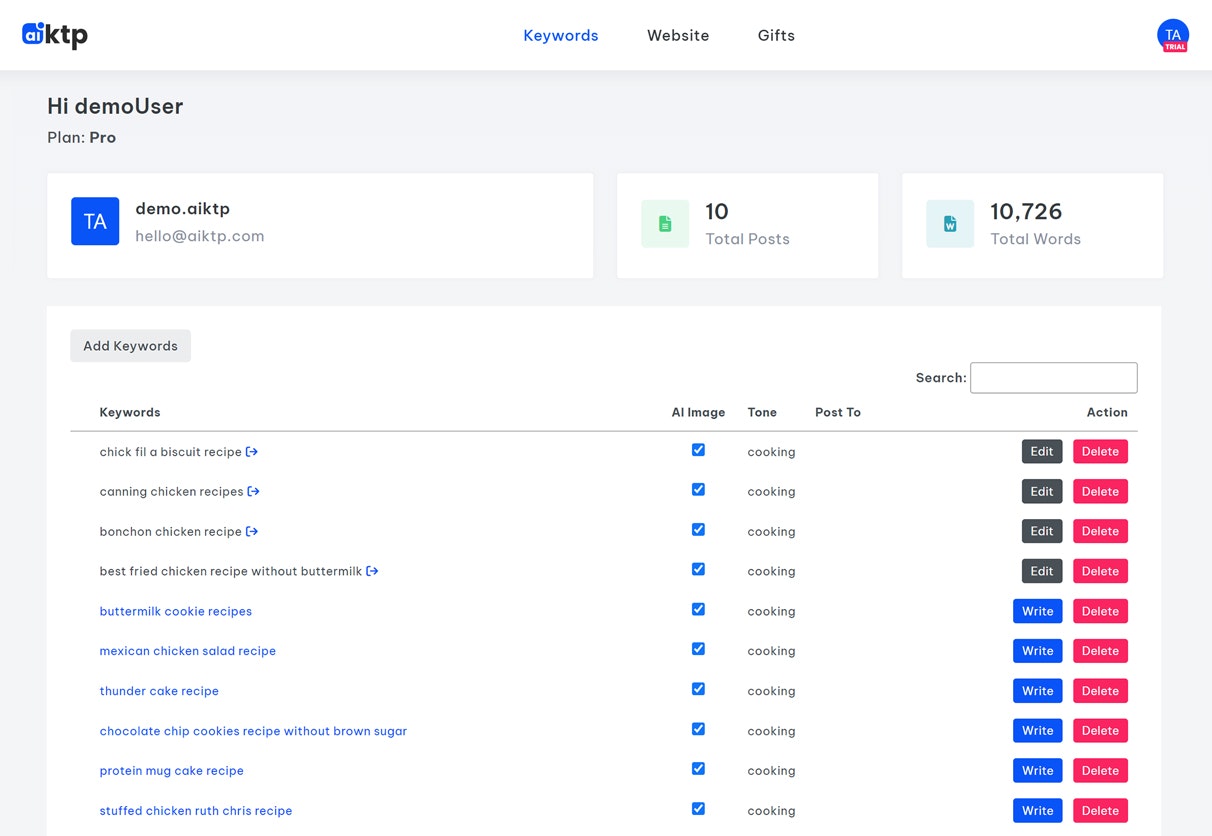Viewport: 1212px width, 836px height.
Task: Write post for thunder cake recipe
Action: click(1038, 691)
